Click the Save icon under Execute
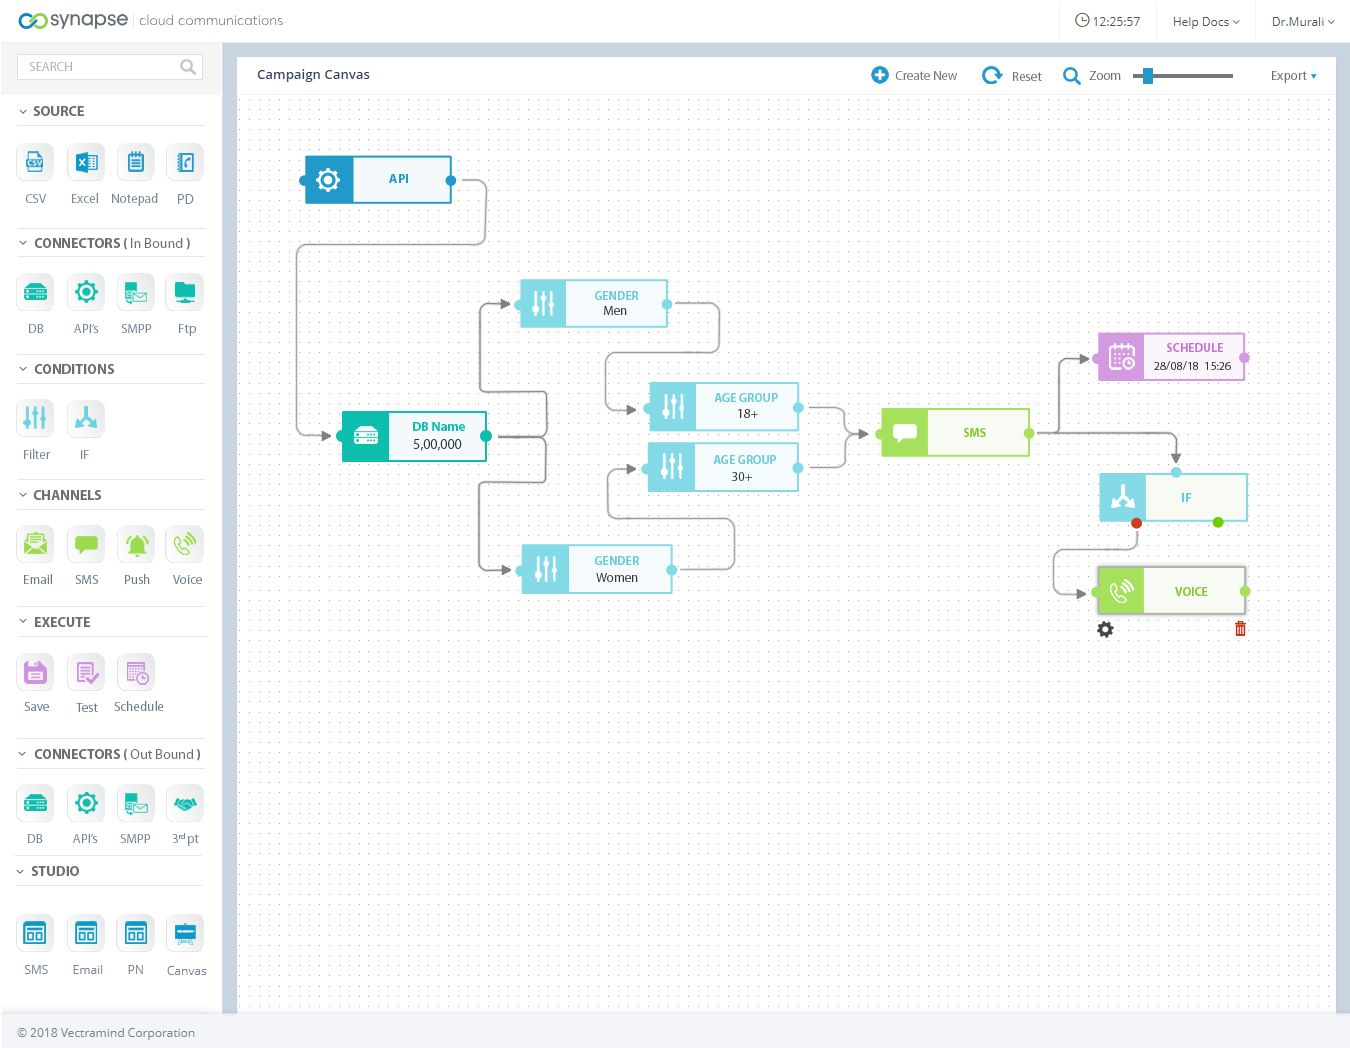The width and height of the screenshot is (1350, 1048). (x=36, y=672)
